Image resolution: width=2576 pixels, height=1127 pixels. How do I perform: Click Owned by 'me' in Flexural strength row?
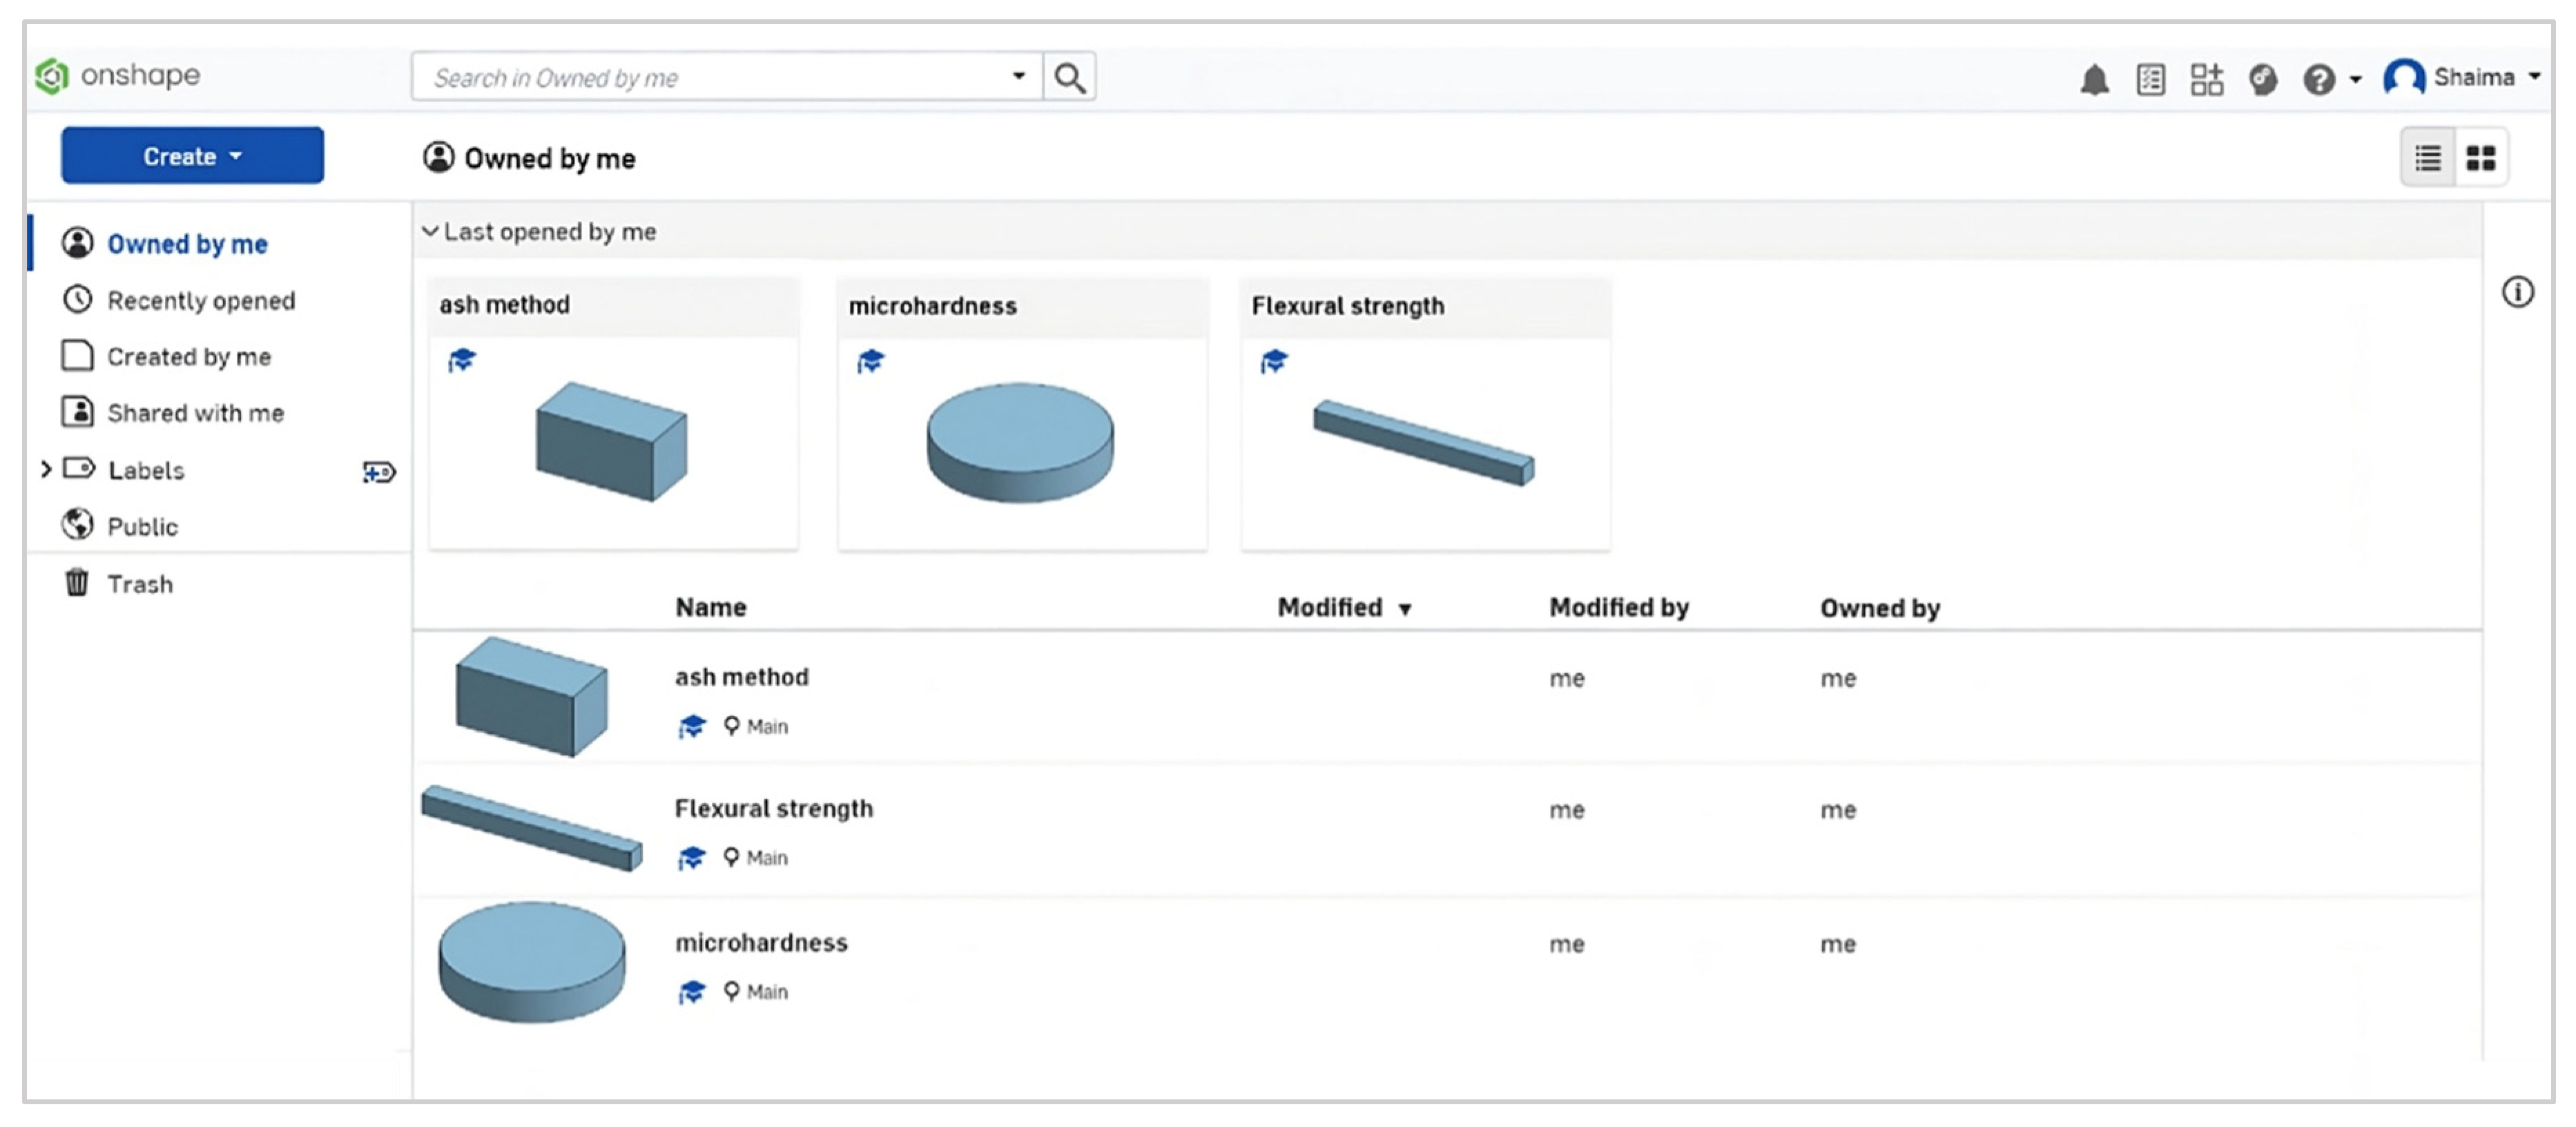tap(1837, 810)
